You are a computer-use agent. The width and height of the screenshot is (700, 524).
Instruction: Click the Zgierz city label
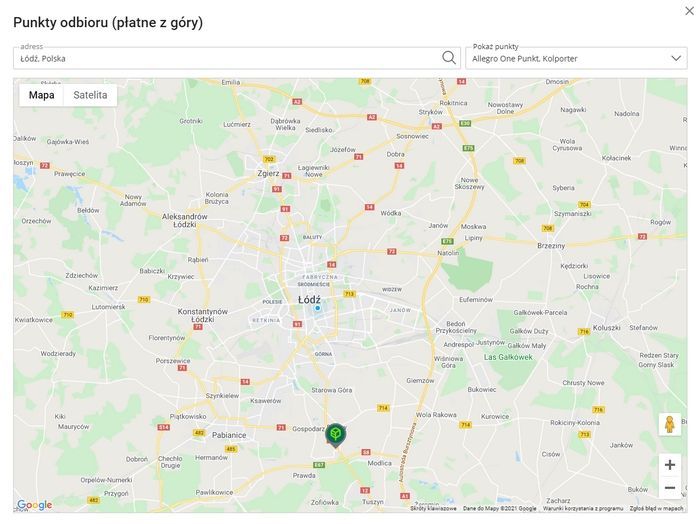269,172
